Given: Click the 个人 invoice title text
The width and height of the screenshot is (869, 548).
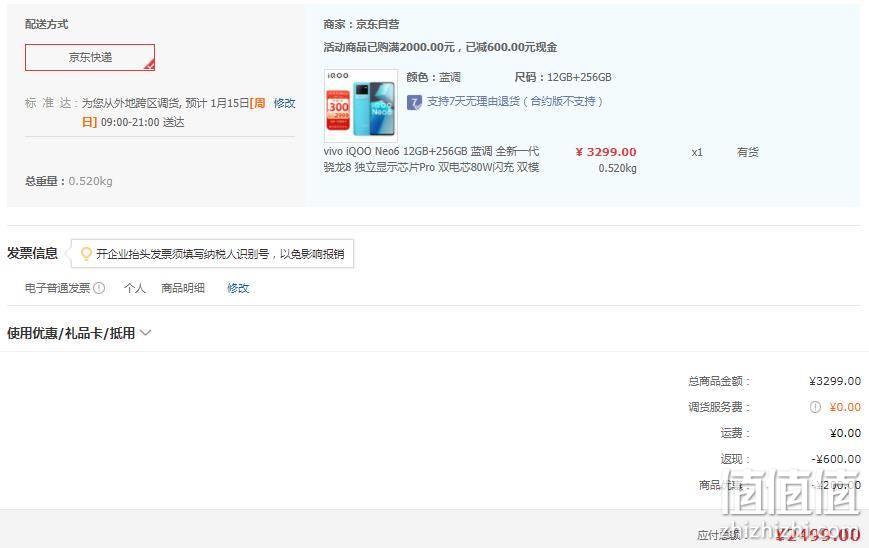Looking at the screenshot, I should coord(135,288).
